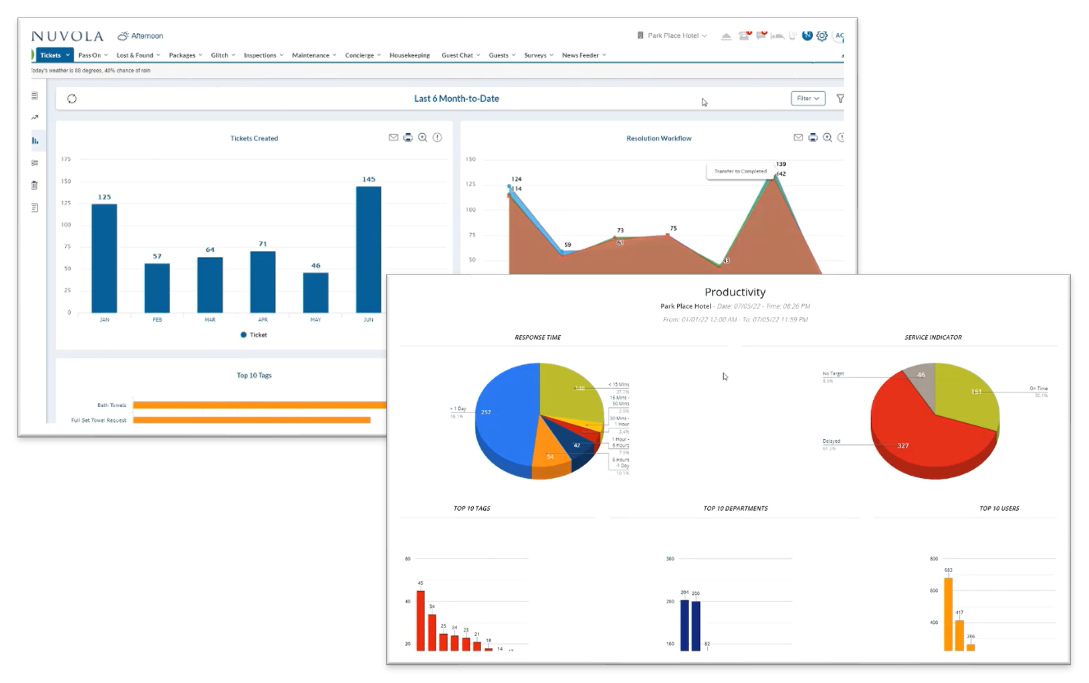The height and width of the screenshot is (683, 1089).
Task: Print the Resolution Workflow chart
Action: (x=813, y=138)
